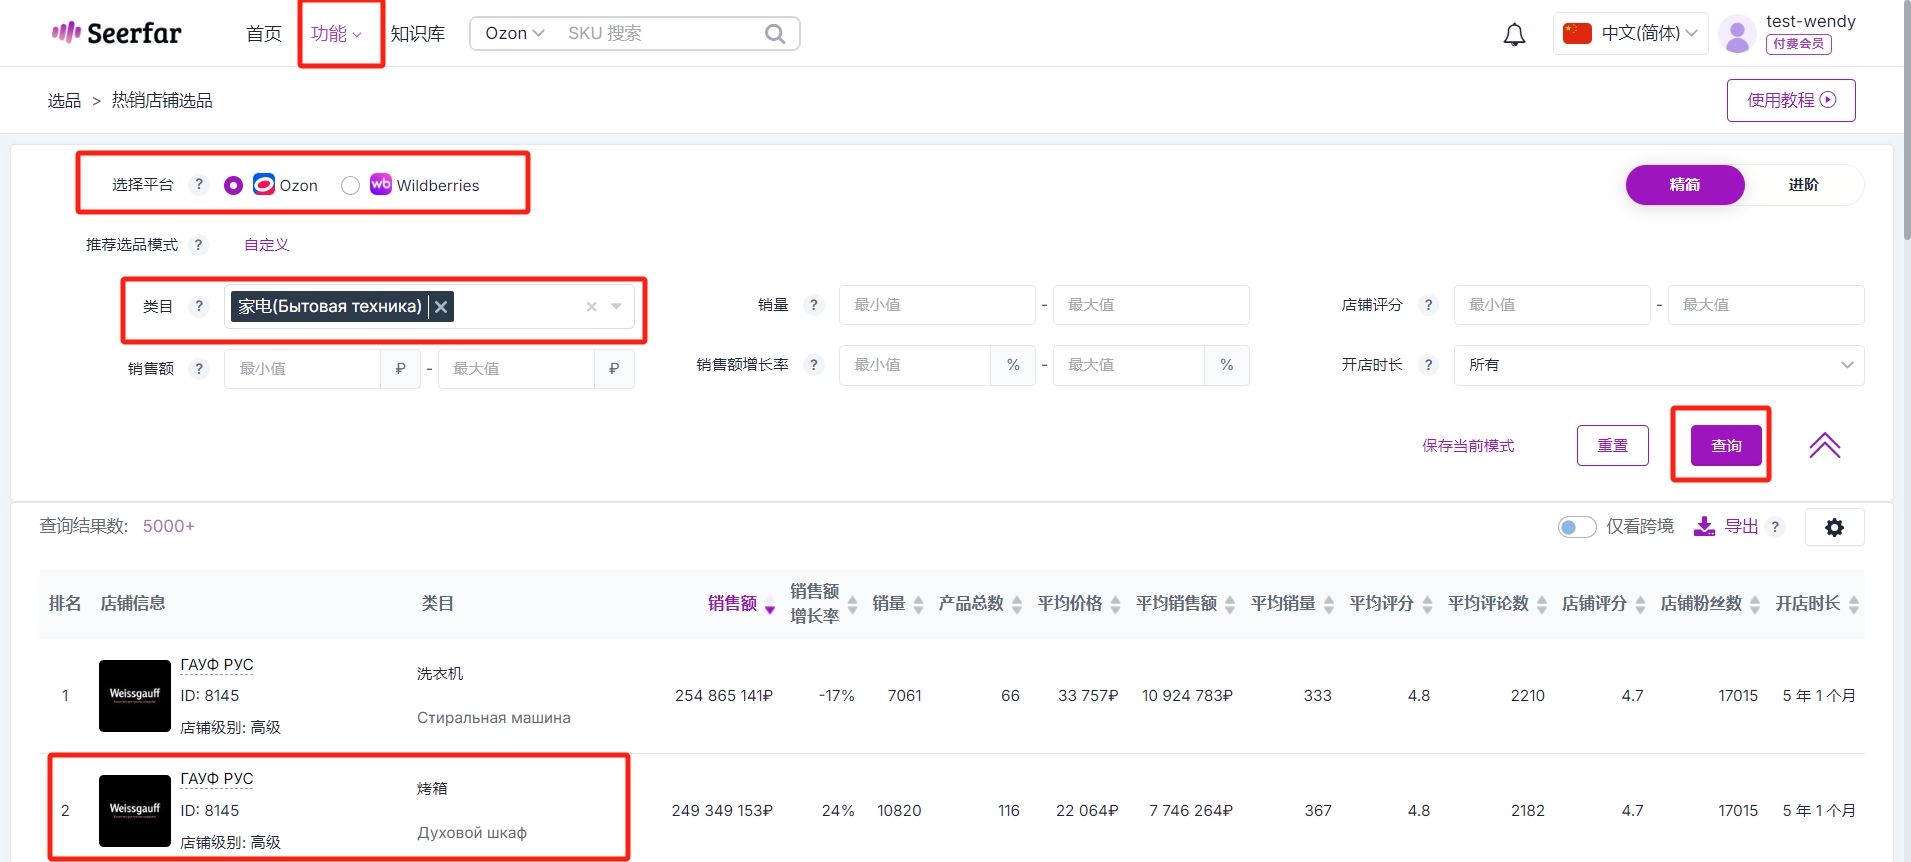Open the 中文(简体) language dropdown
The width and height of the screenshot is (1911, 862).
pyautogui.click(x=1632, y=33)
